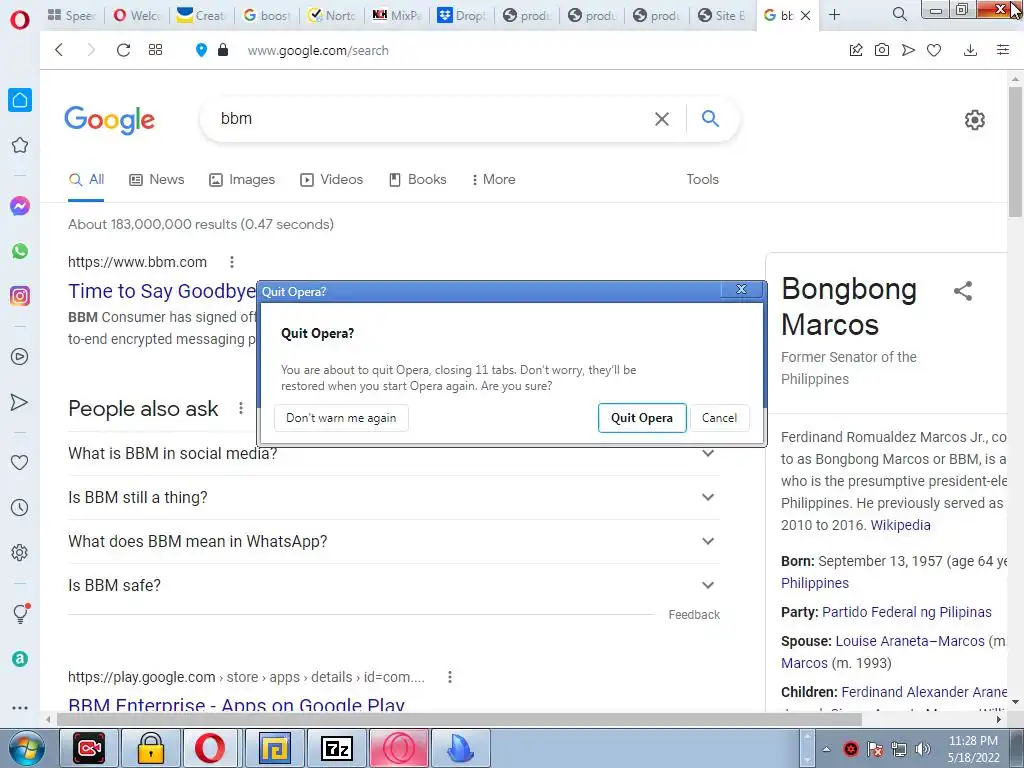Add page to bookmarks with heart icon

(x=934, y=50)
